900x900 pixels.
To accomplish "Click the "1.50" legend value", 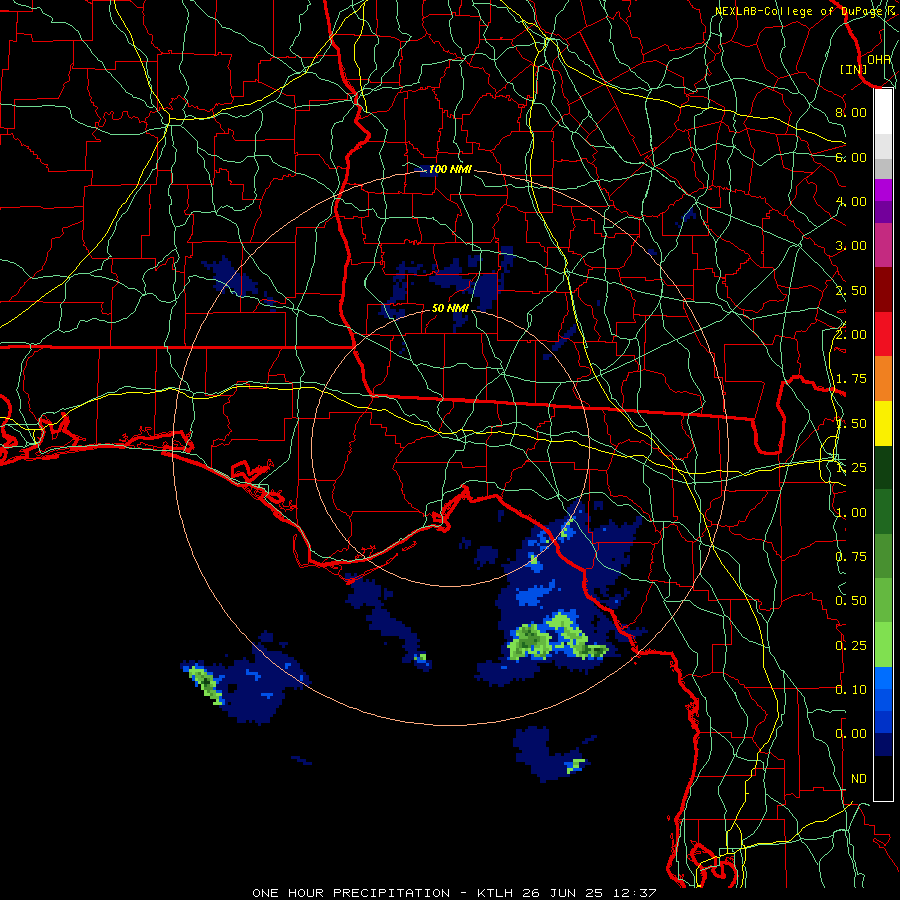I will [851, 424].
